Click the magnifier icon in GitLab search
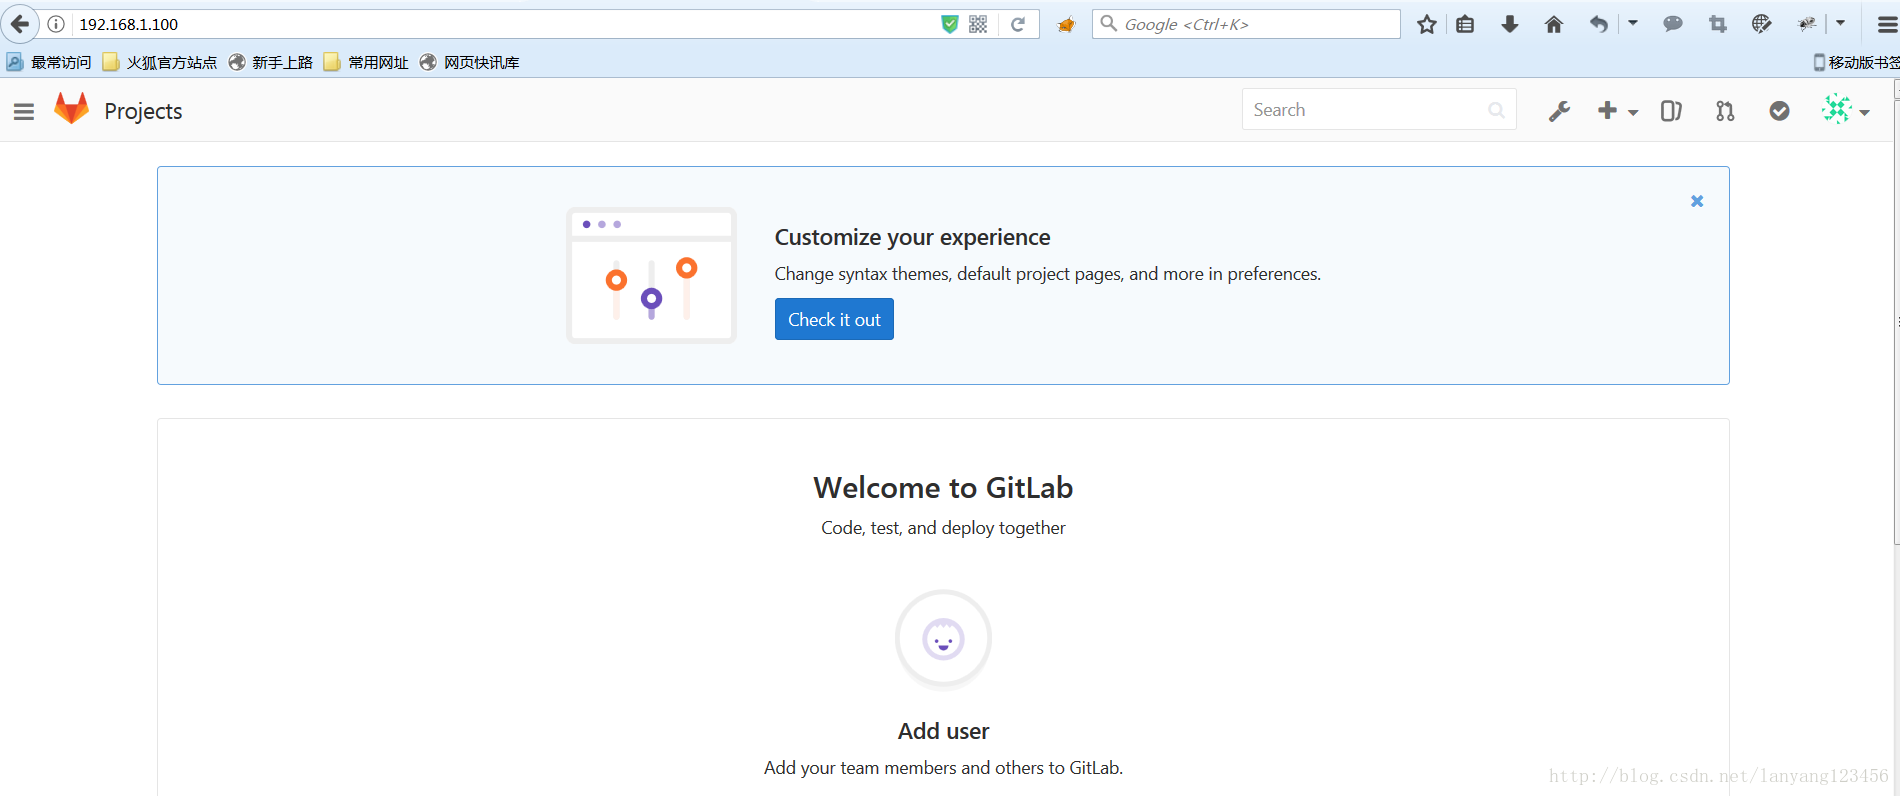Screen dimensions: 1900x796 click(1496, 110)
